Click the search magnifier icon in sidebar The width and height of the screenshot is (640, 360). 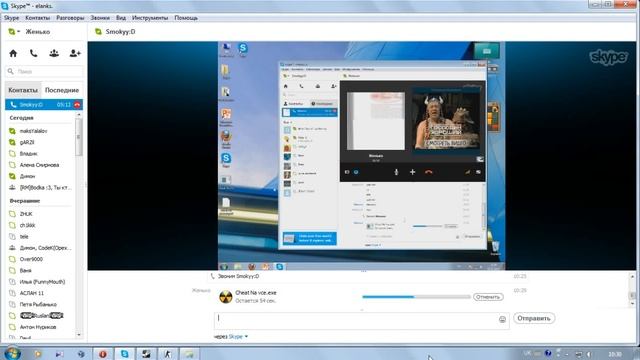[x=11, y=71]
